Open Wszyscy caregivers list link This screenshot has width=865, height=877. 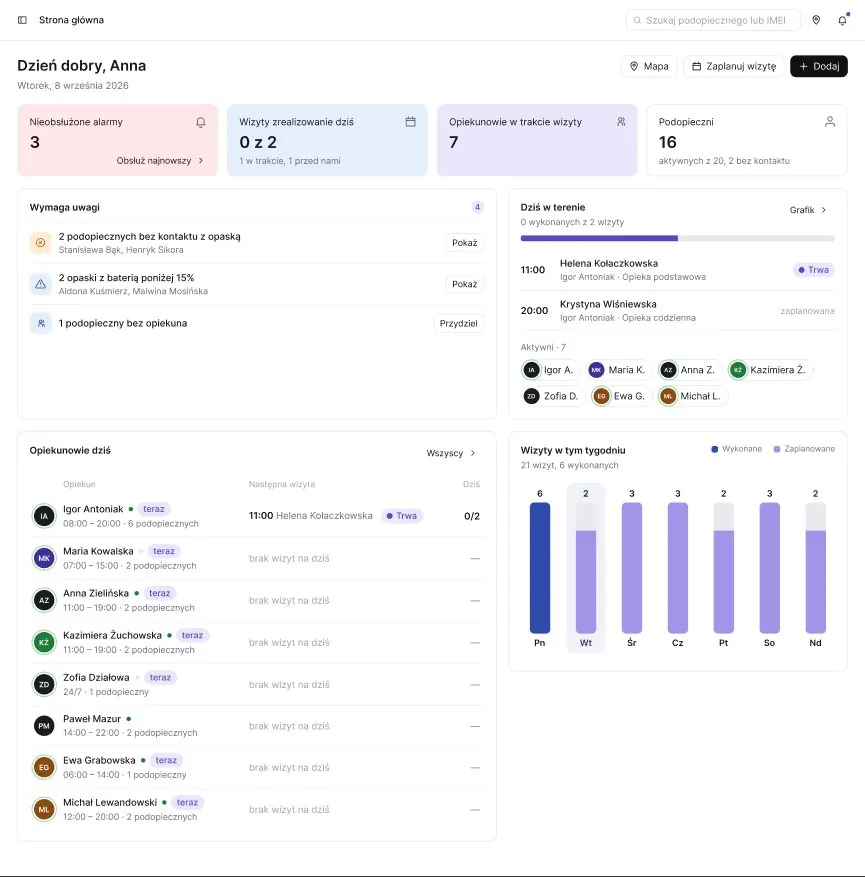coord(451,453)
